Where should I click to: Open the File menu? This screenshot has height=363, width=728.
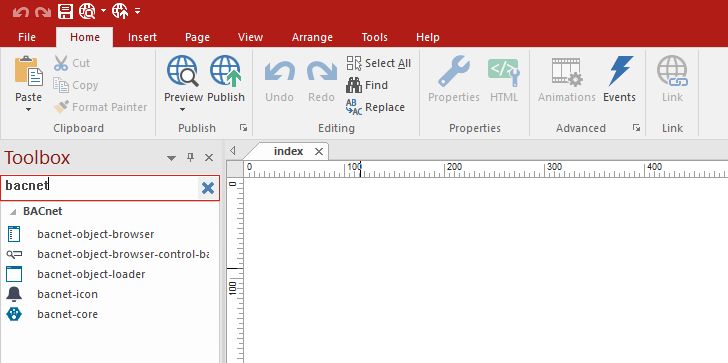[27, 38]
